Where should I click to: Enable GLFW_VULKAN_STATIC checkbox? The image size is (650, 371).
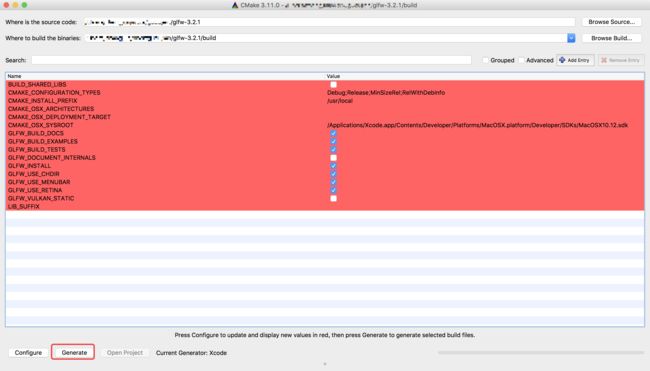333,198
